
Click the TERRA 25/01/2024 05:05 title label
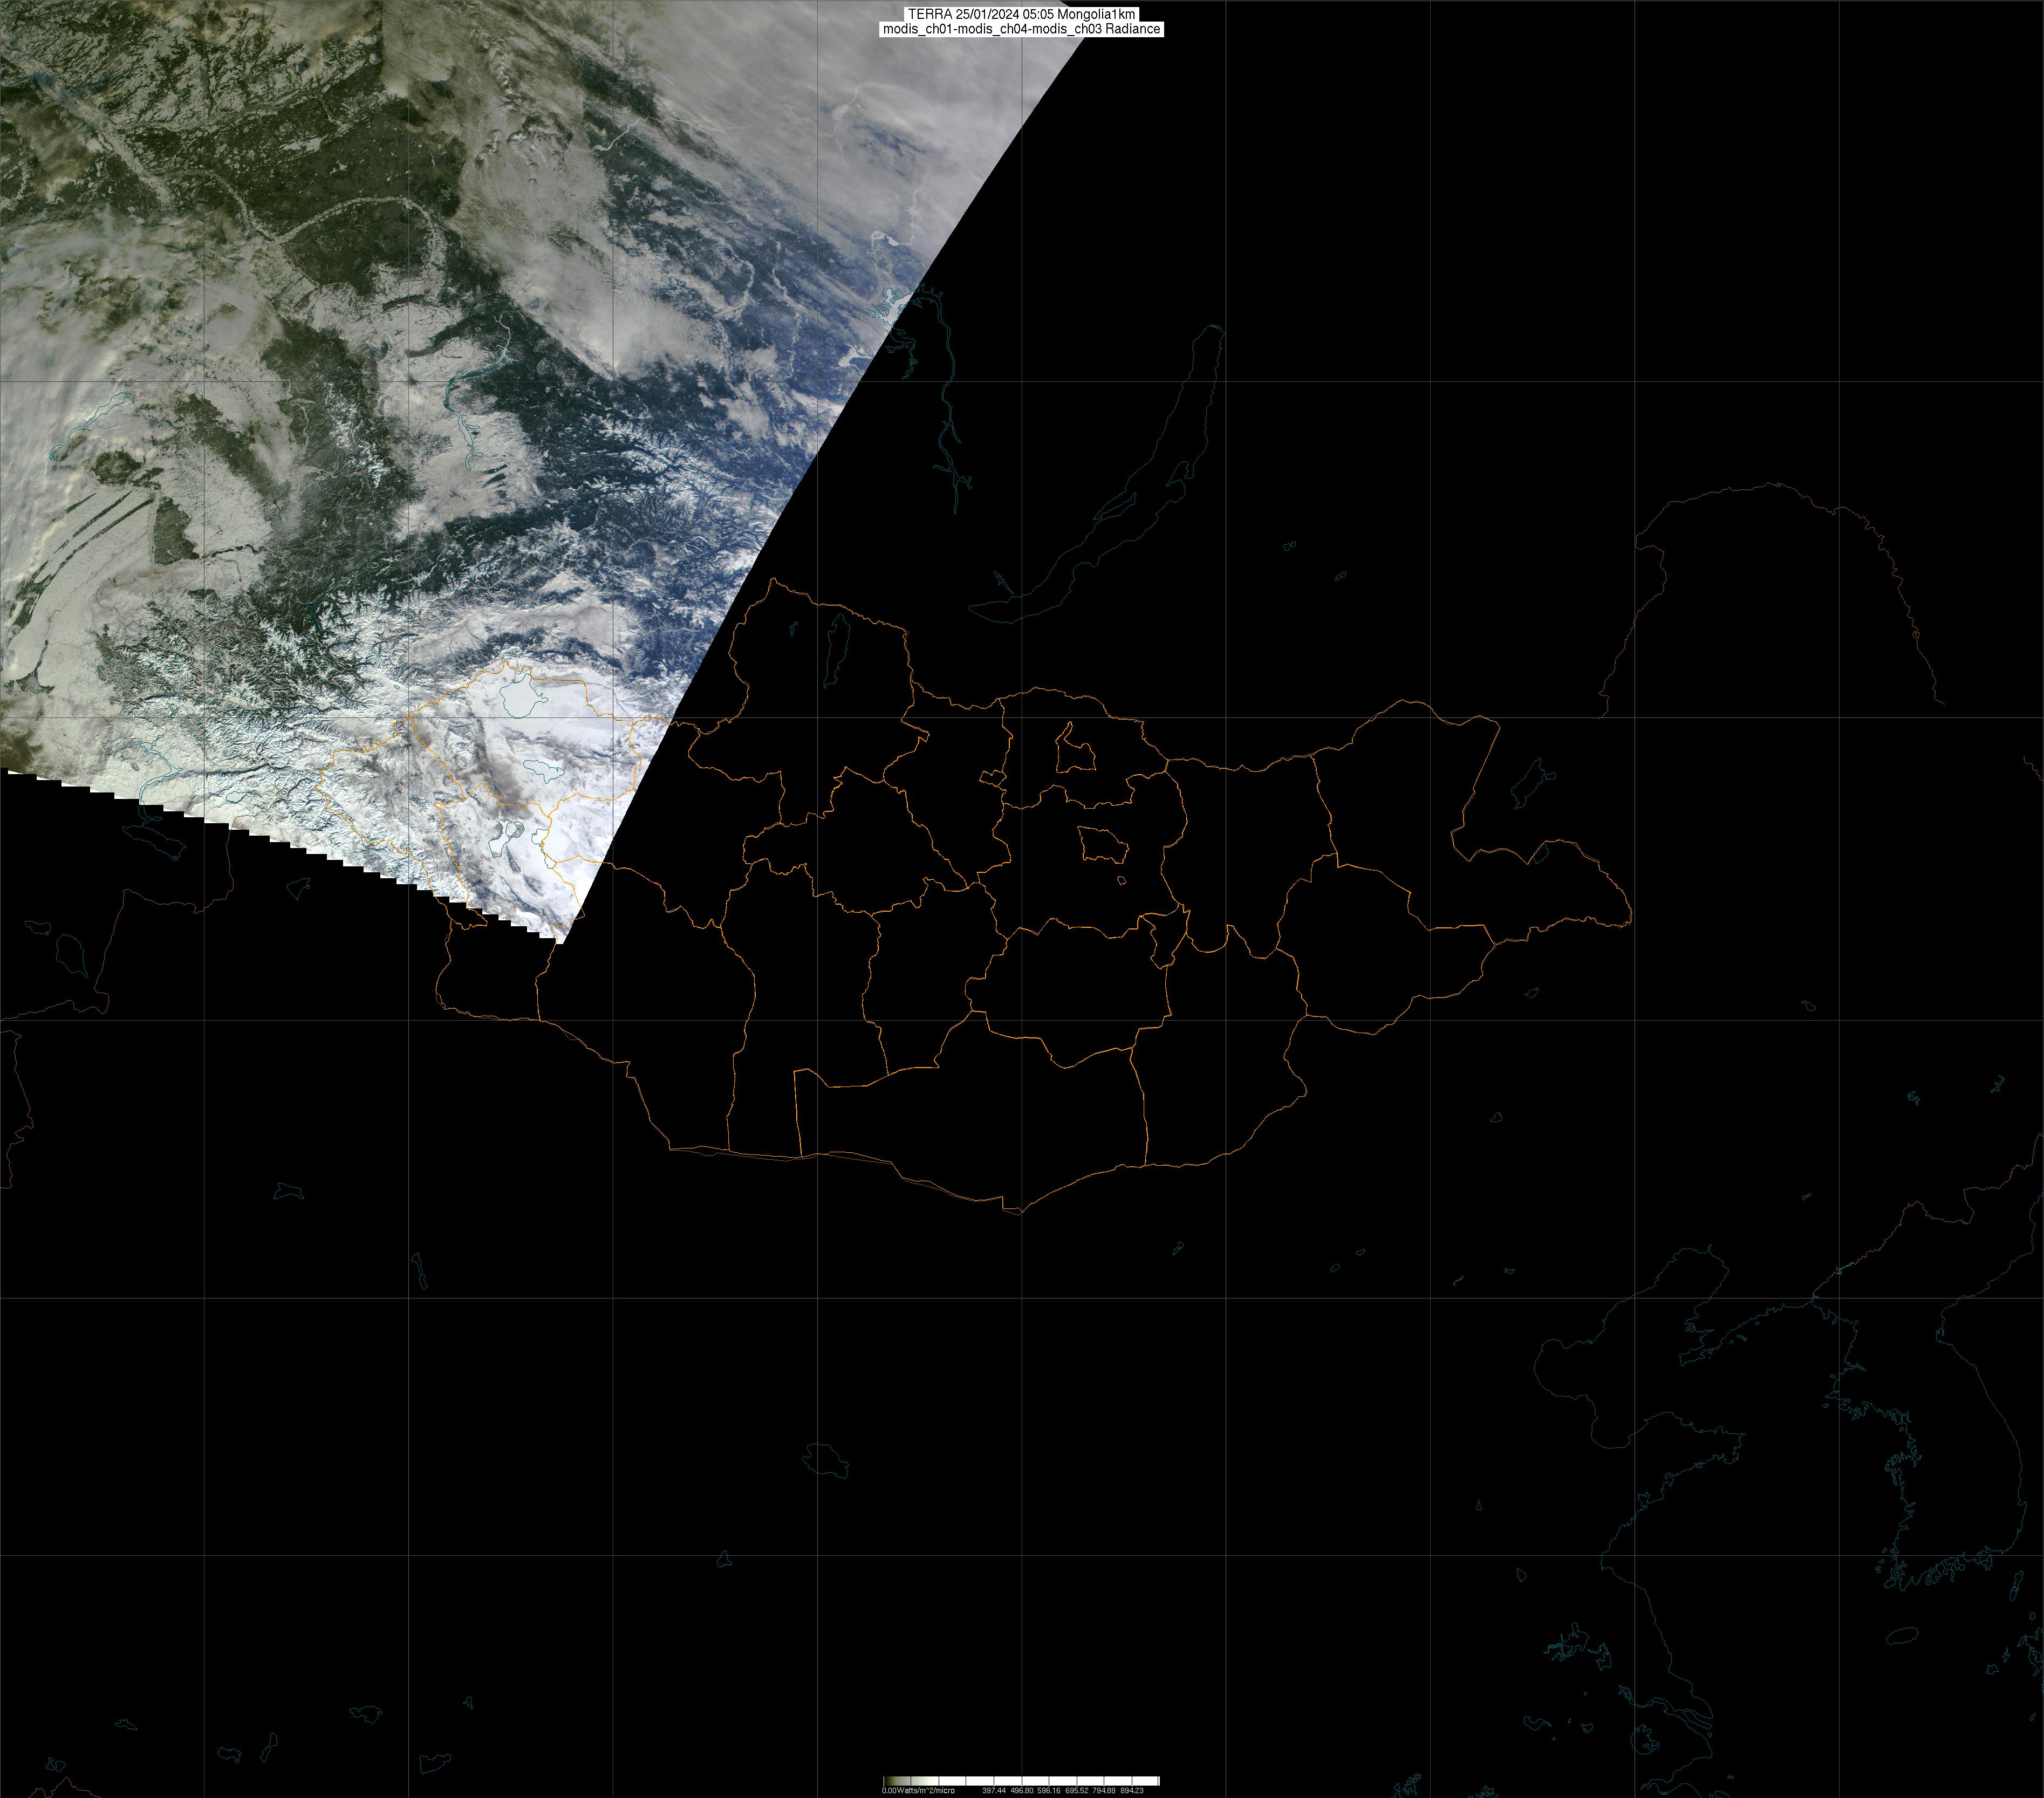click(x=1020, y=14)
